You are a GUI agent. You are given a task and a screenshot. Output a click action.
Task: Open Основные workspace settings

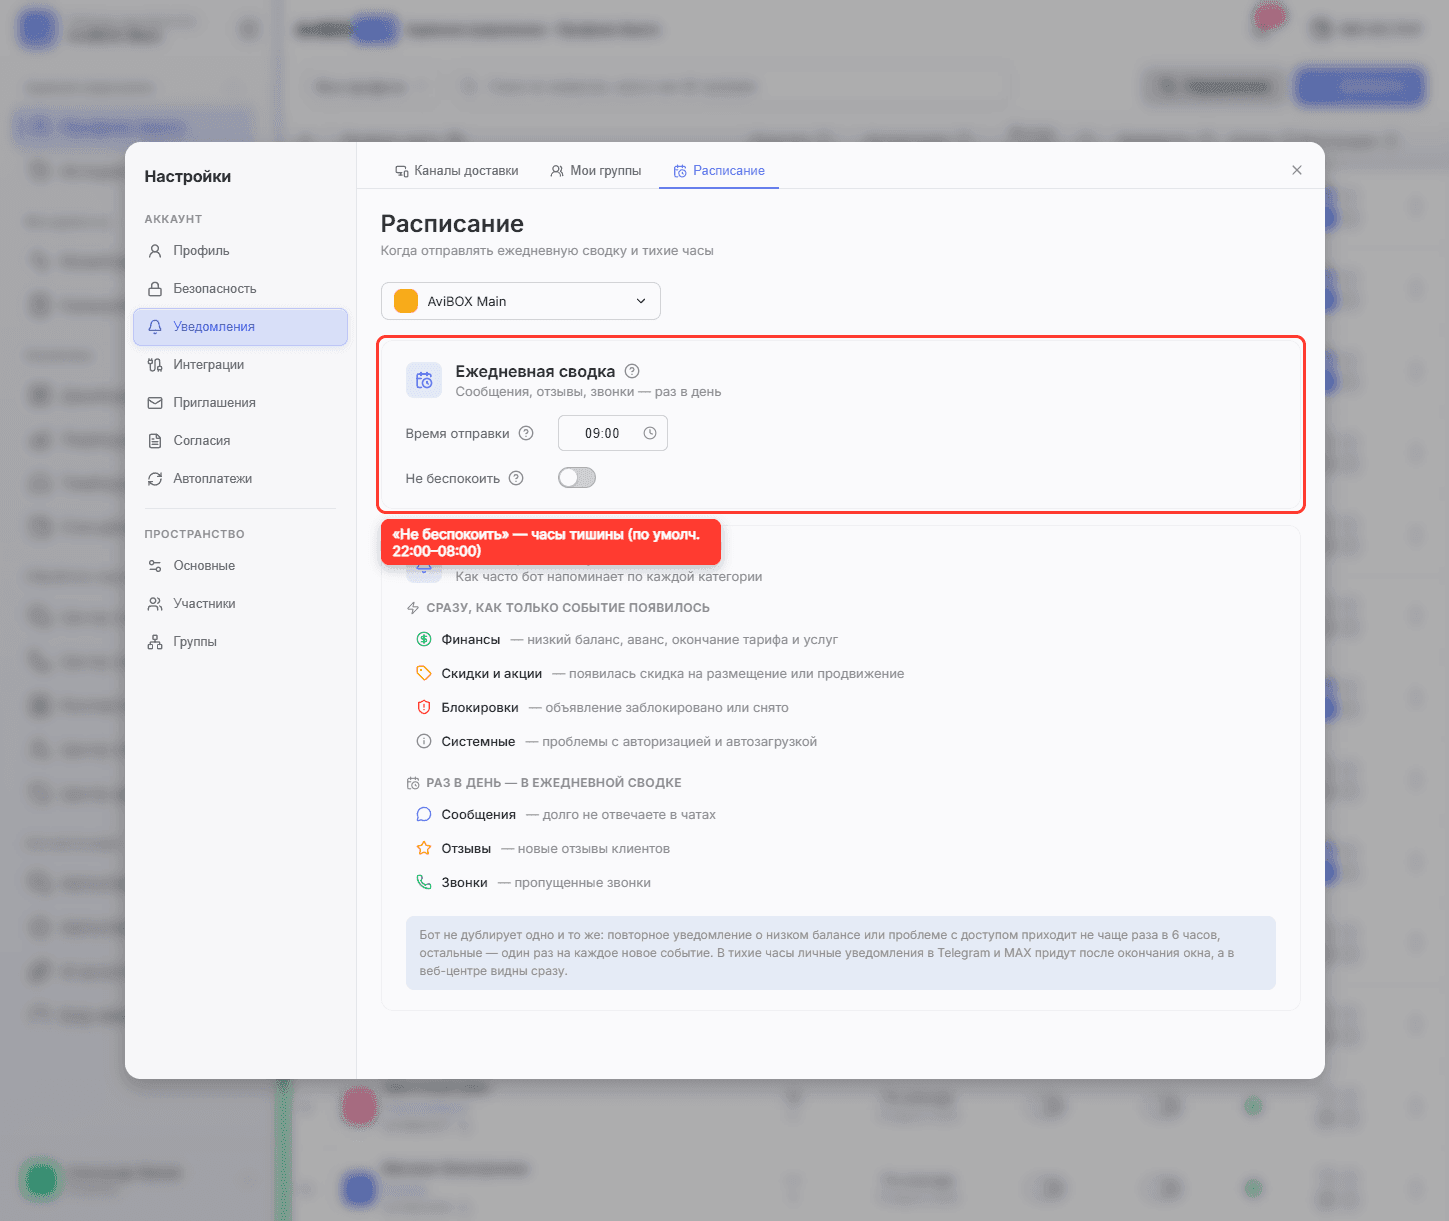(240, 566)
